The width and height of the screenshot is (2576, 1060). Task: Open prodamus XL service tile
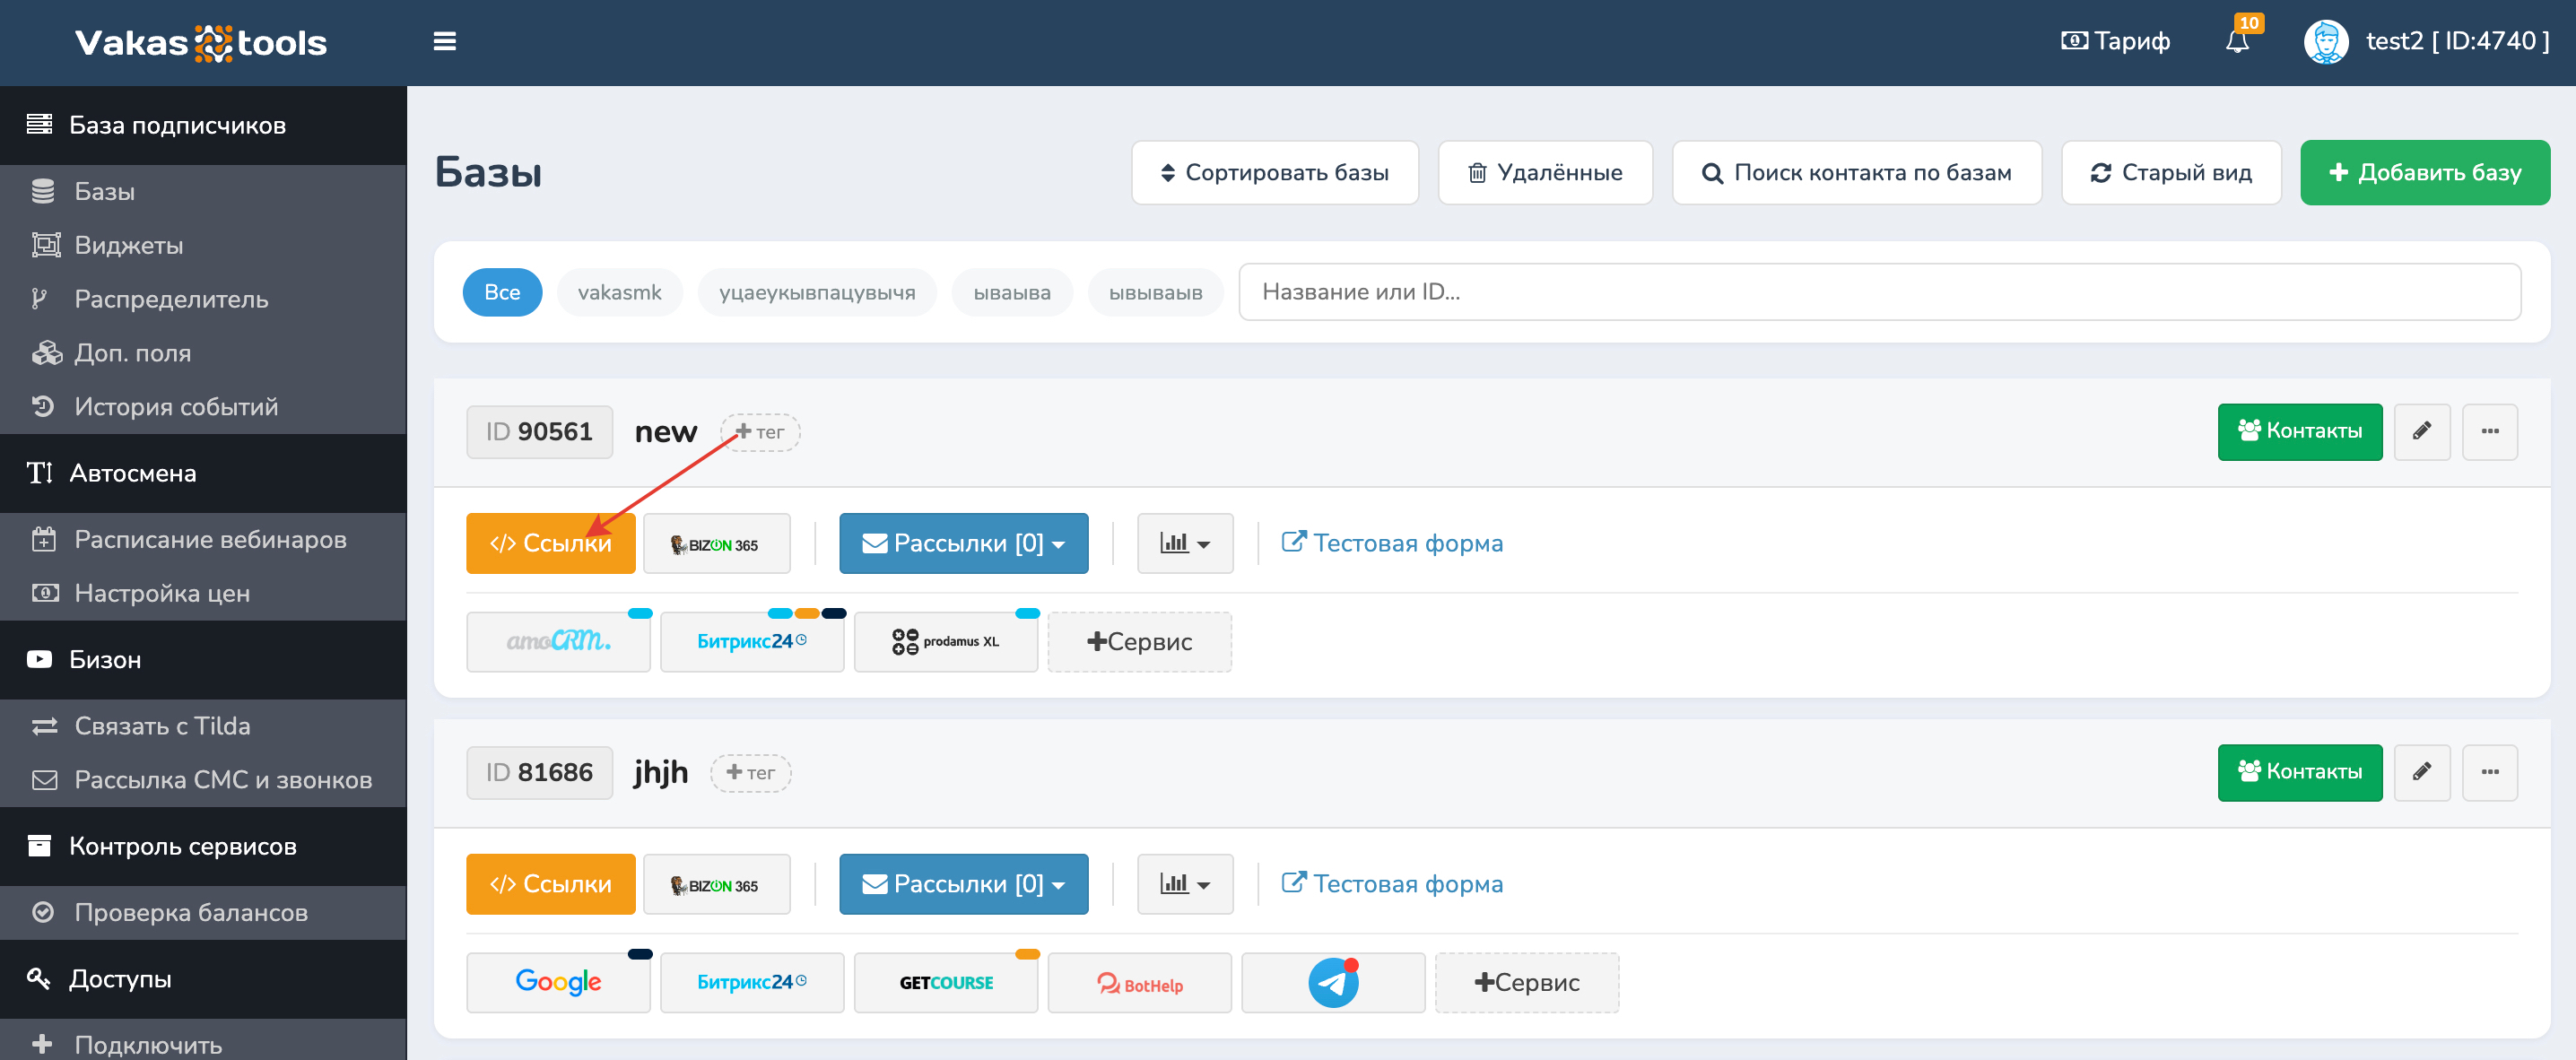[x=945, y=642]
